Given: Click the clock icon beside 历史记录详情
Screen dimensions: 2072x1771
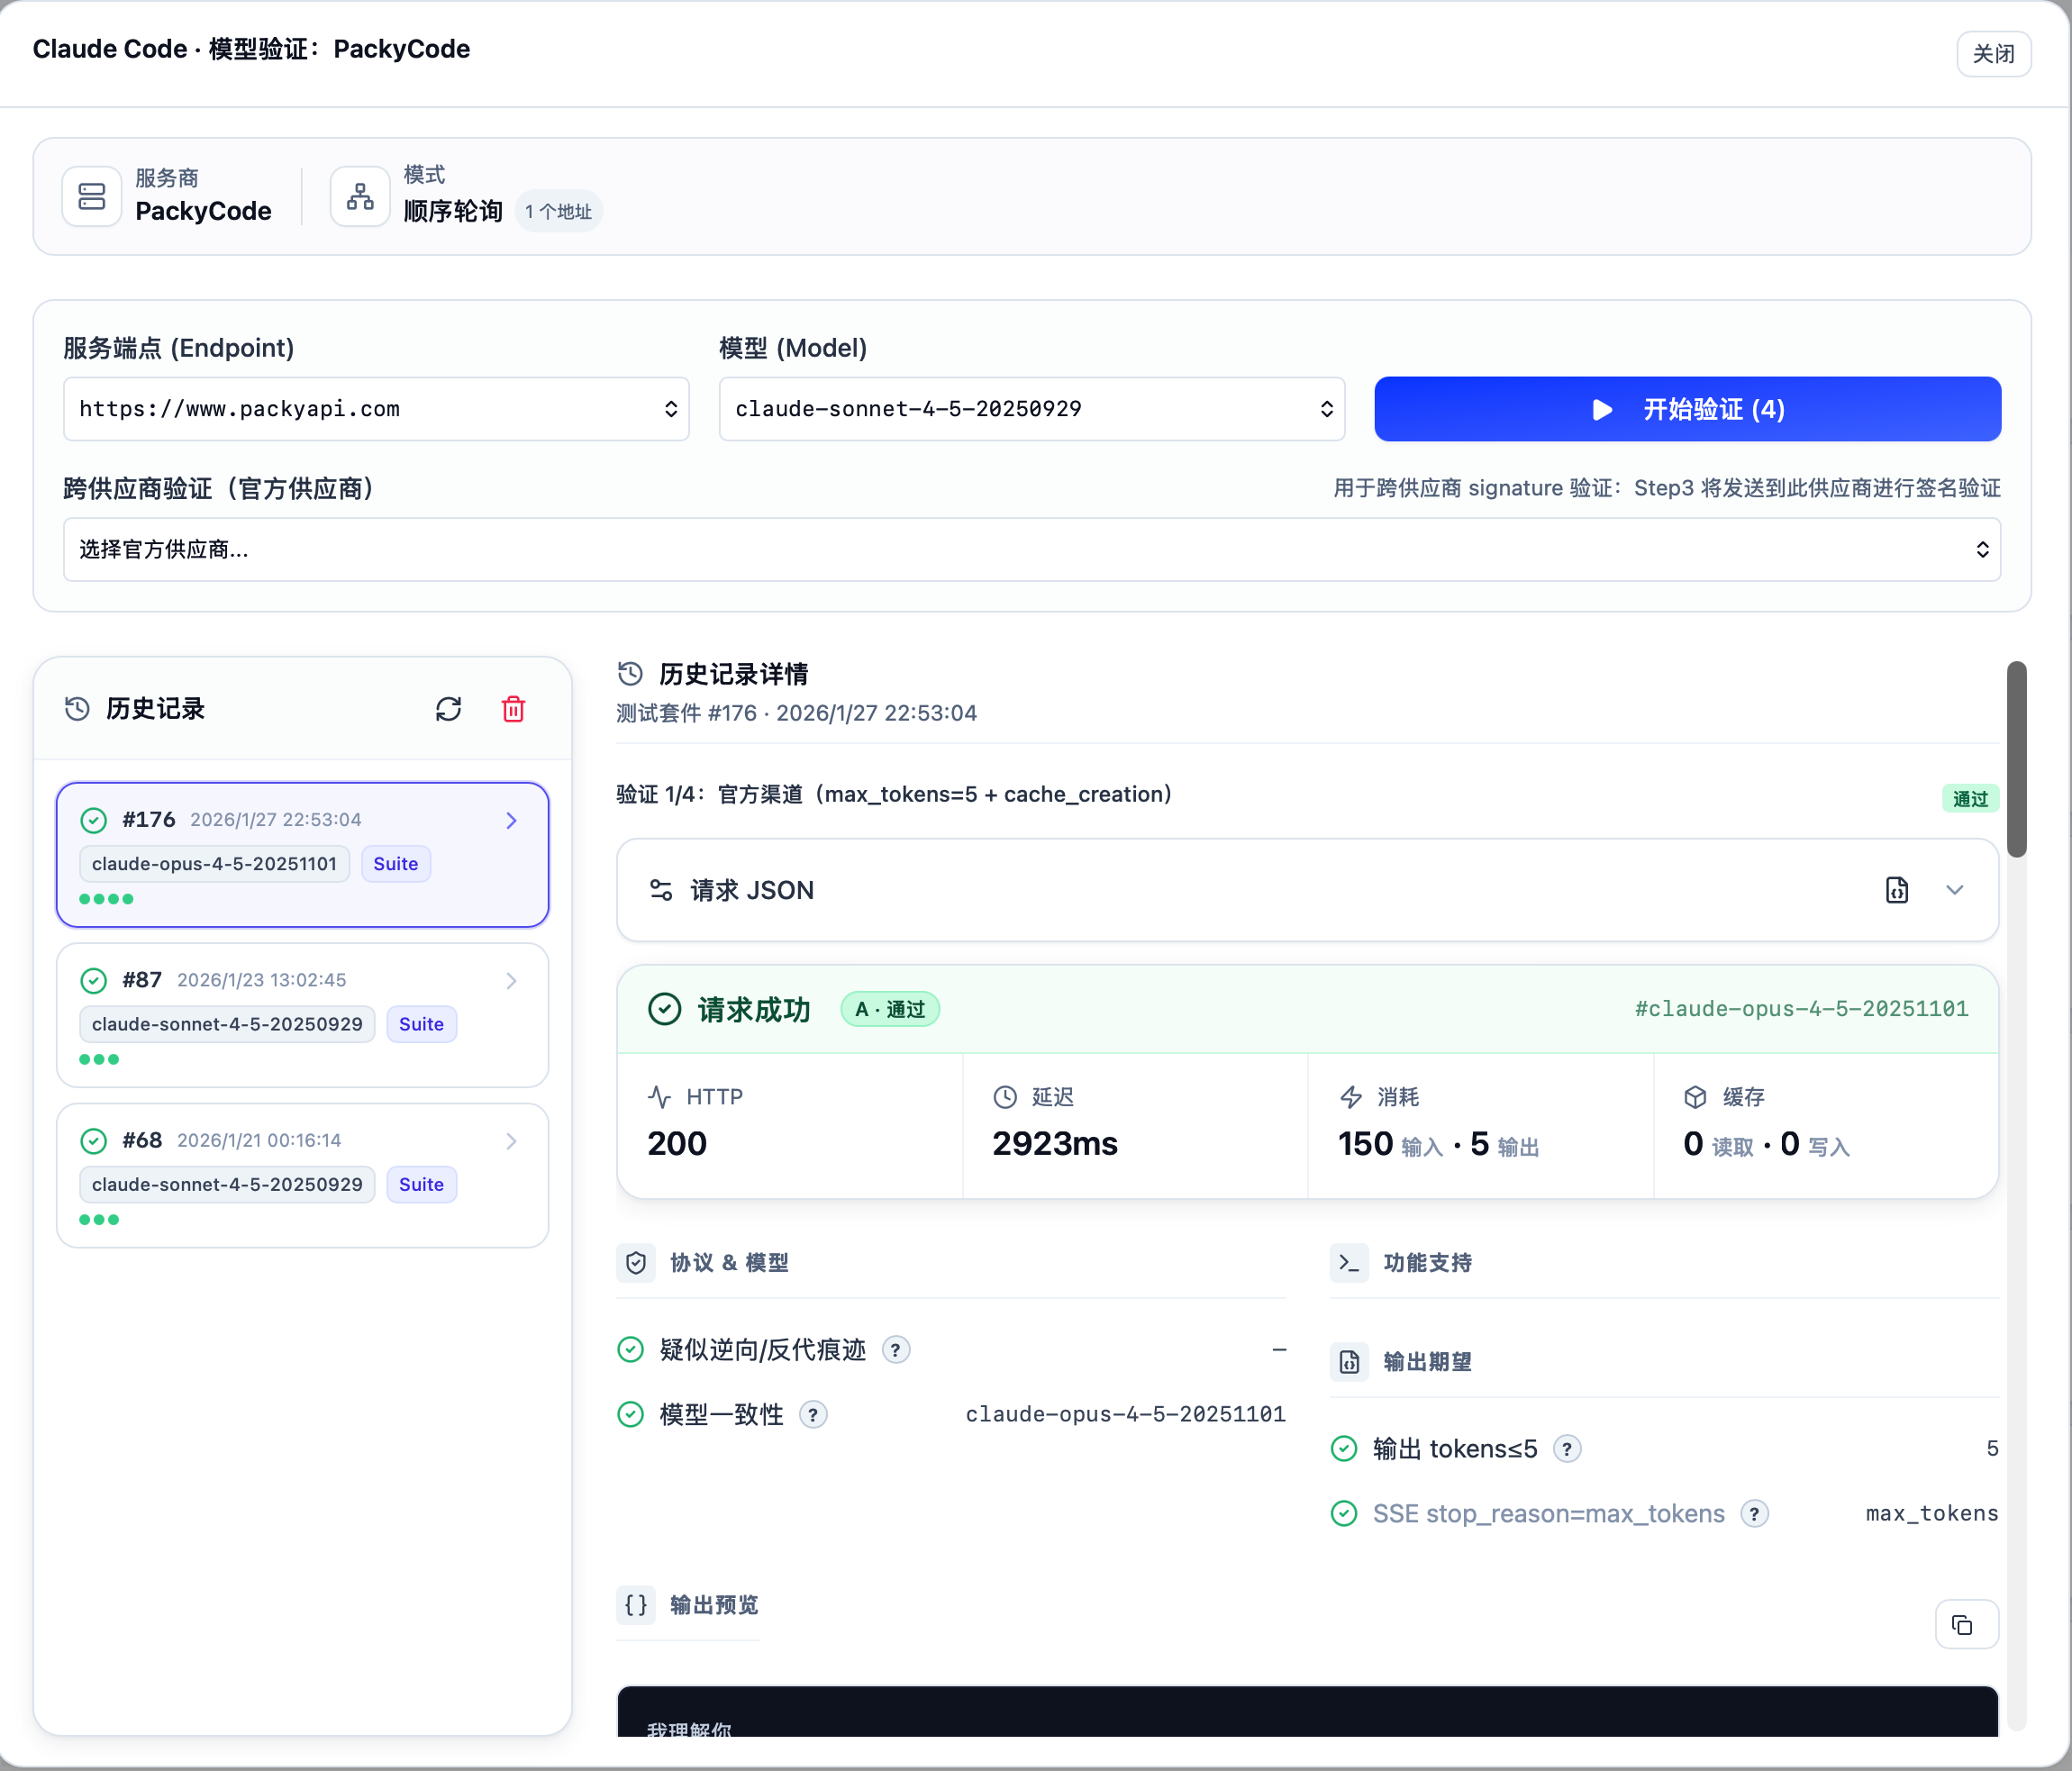Looking at the screenshot, I should (x=630, y=674).
